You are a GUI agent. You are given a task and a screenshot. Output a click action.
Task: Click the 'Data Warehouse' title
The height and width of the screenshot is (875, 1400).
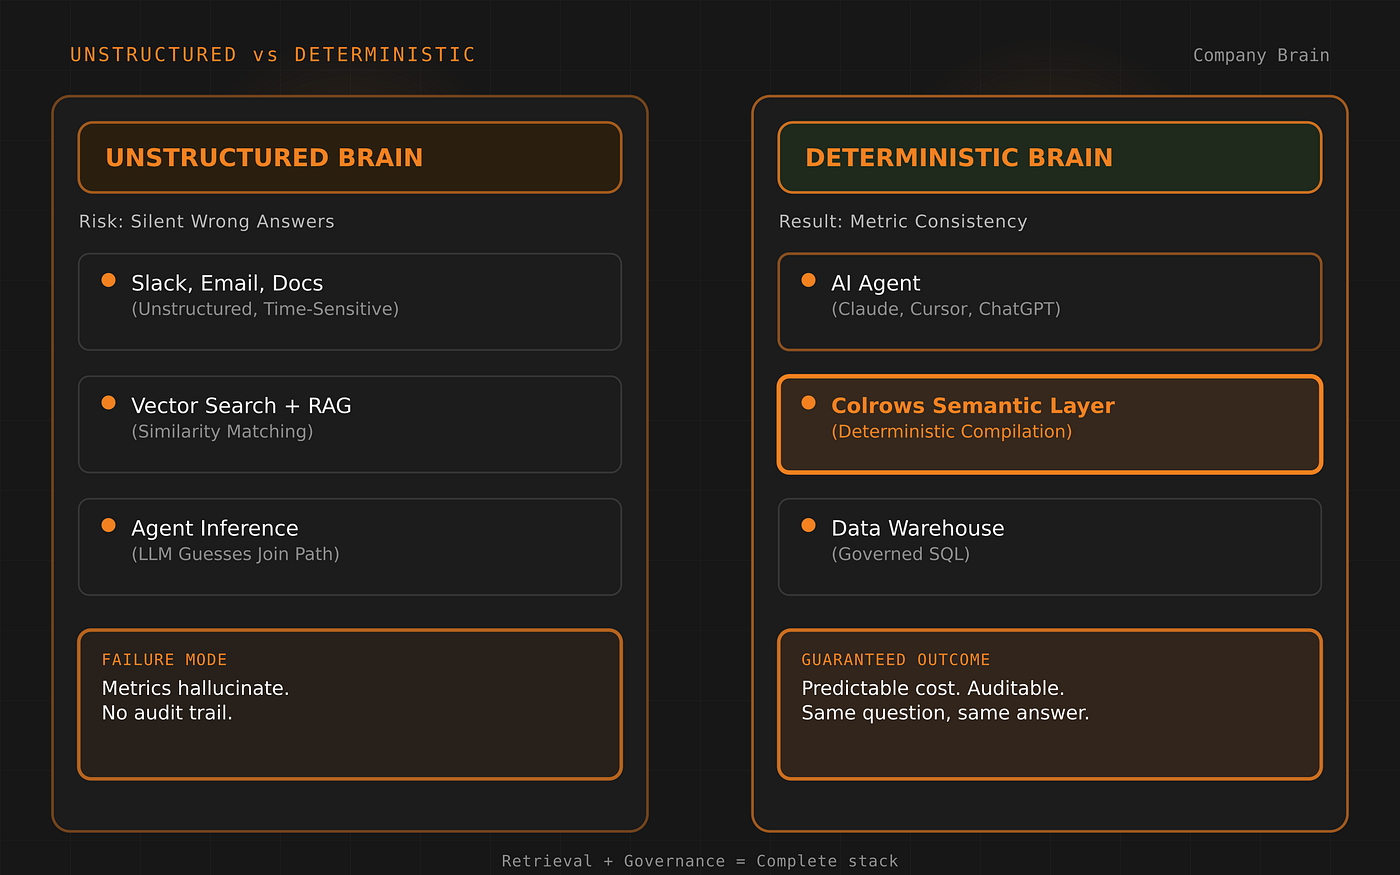point(918,528)
